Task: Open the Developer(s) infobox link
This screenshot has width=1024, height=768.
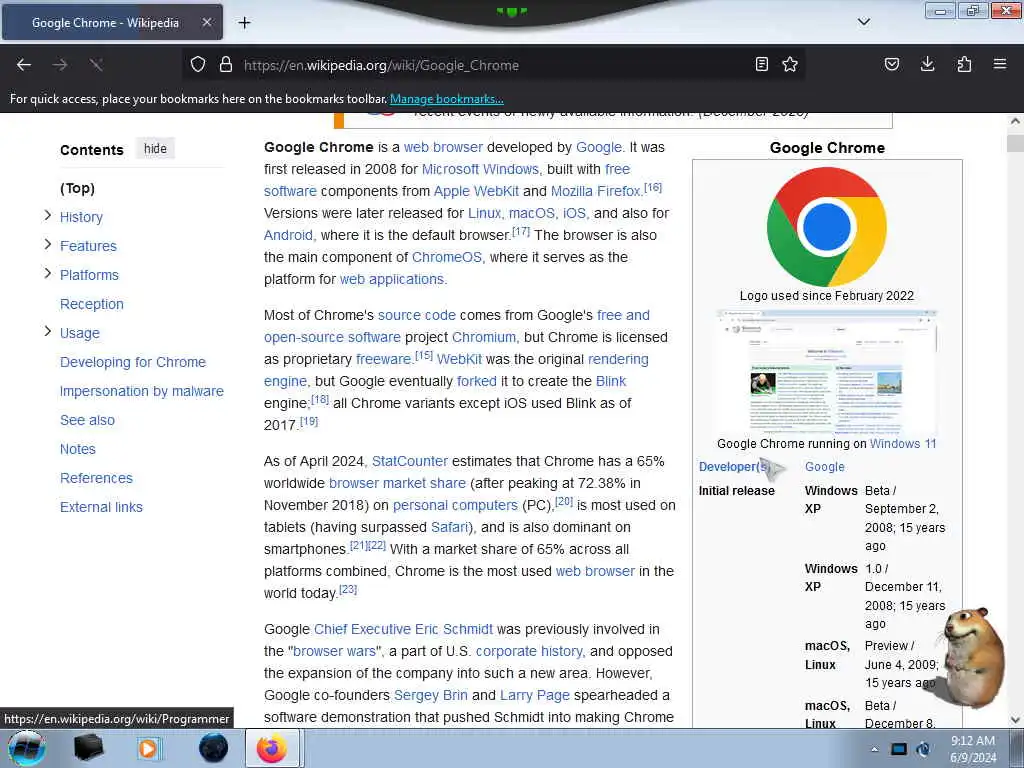Action: pos(735,467)
